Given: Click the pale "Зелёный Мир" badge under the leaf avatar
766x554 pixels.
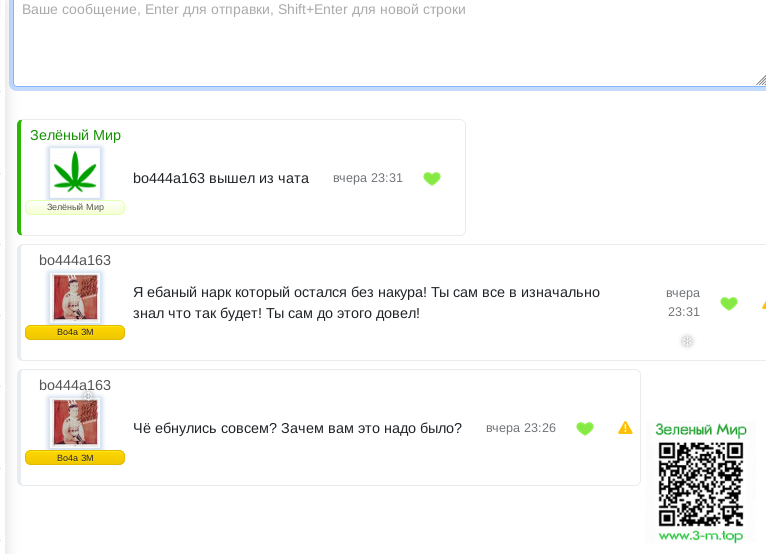Looking at the screenshot, I should coord(75,207).
